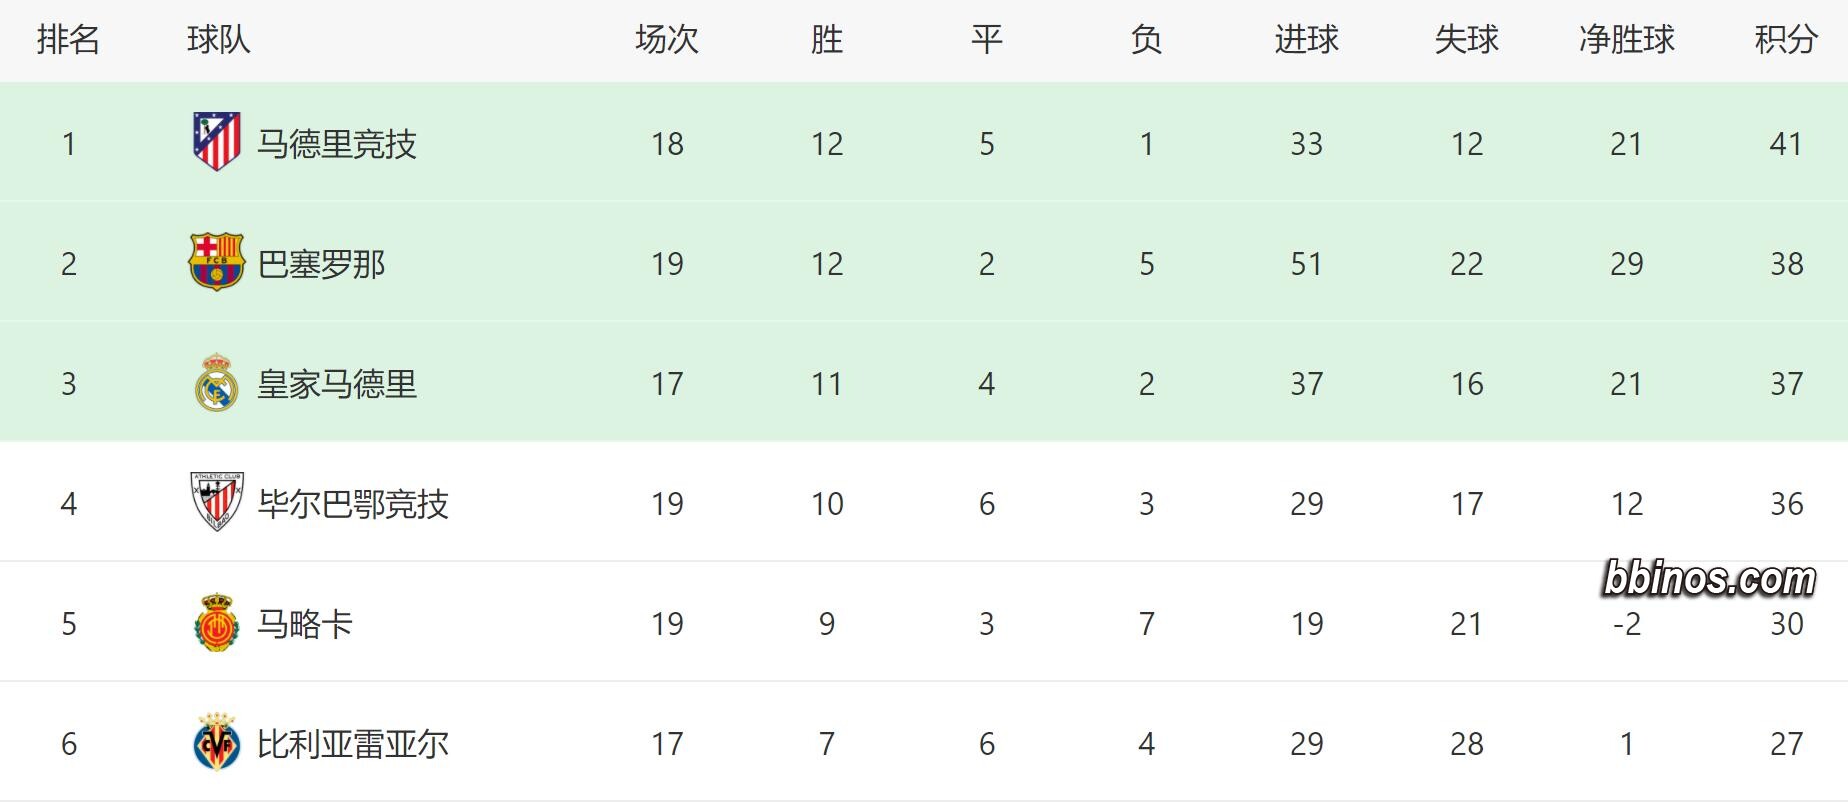
Task: Click the Athletic Bilbao club crest
Action: (217, 502)
